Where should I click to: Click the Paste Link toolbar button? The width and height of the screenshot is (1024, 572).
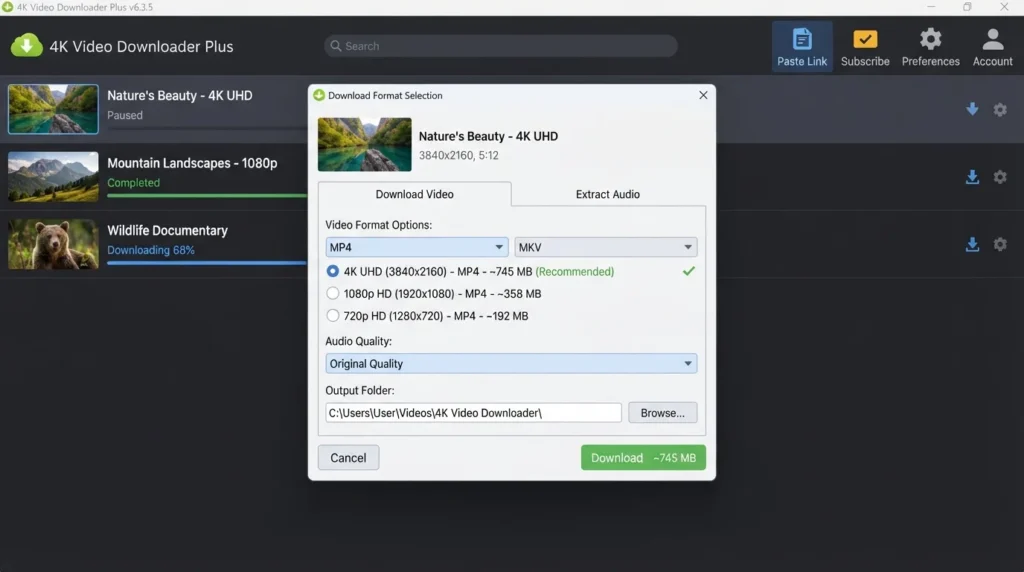(x=802, y=46)
